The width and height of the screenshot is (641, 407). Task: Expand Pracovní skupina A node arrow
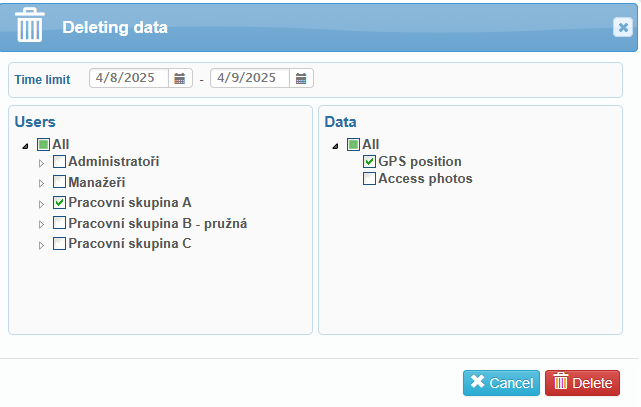pos(41,204)
